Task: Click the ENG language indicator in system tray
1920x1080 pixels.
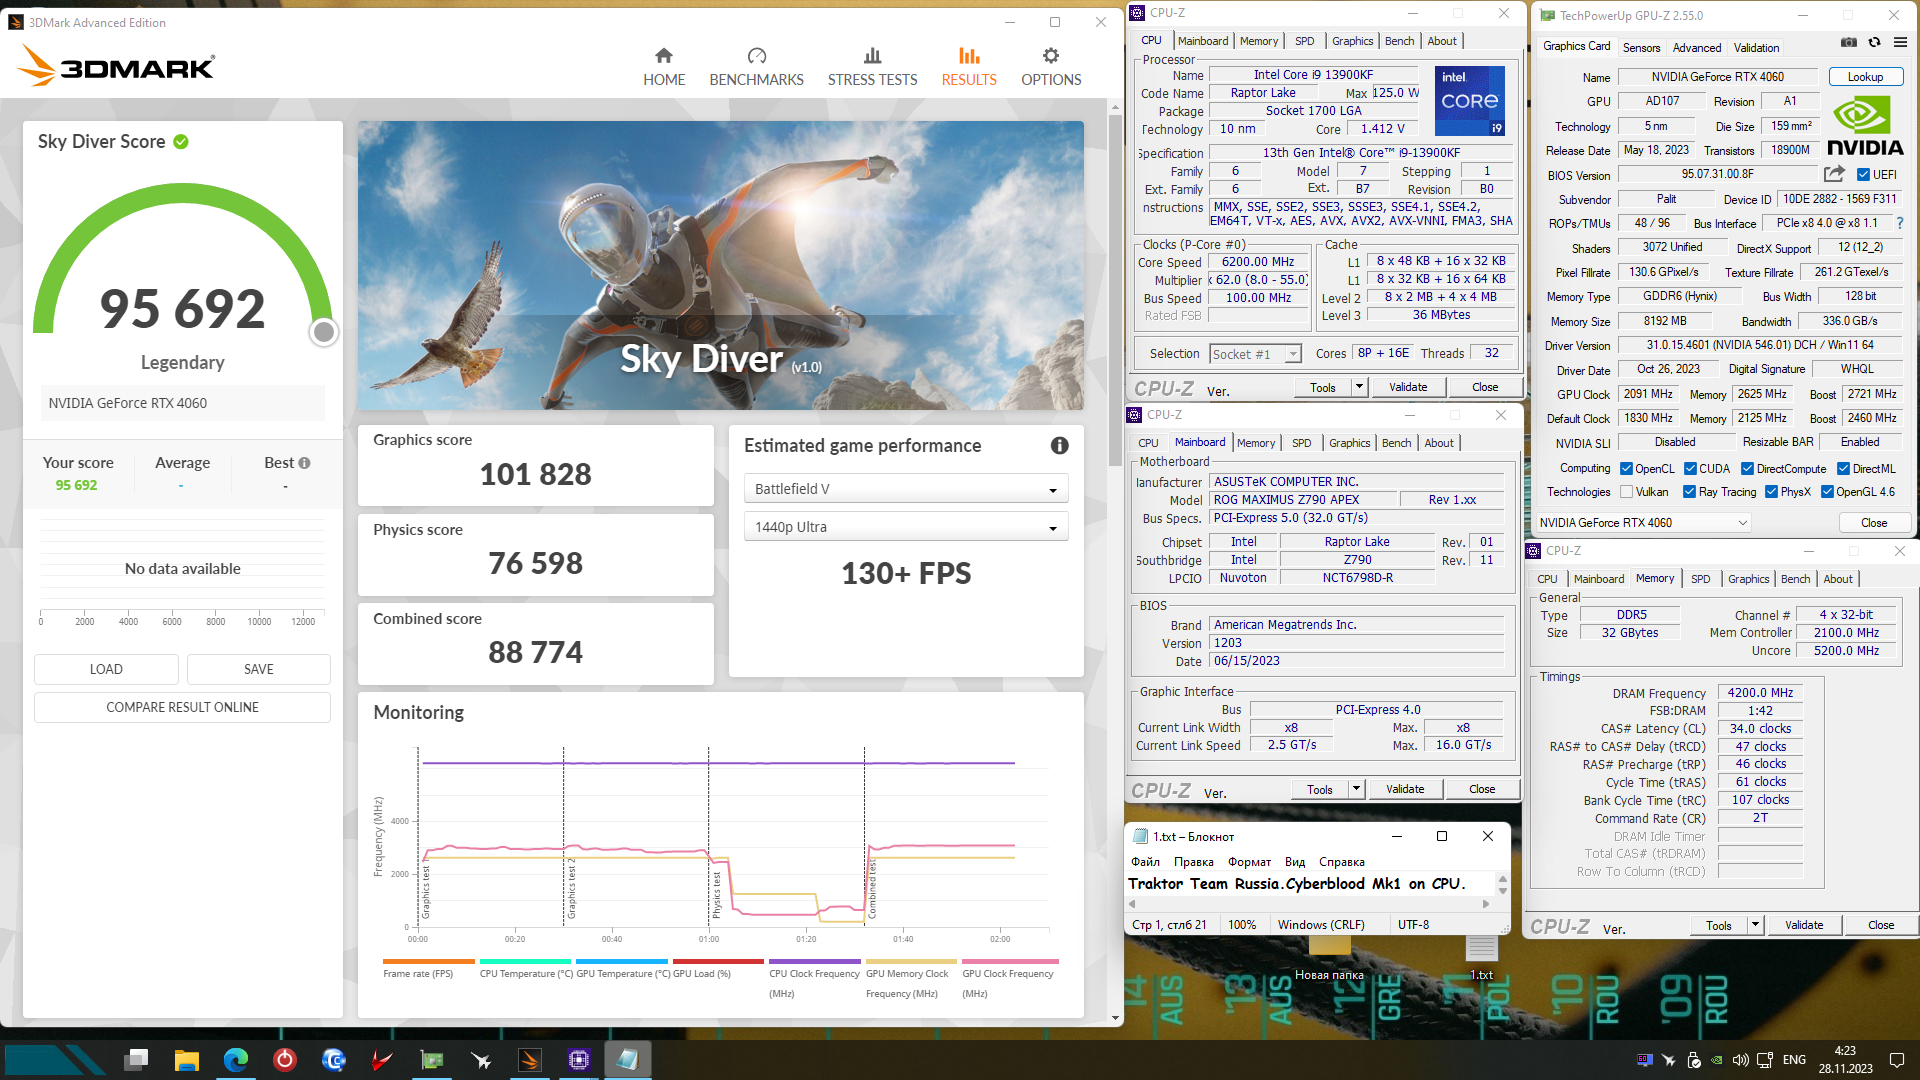Action: [x=1794, y=1059]
